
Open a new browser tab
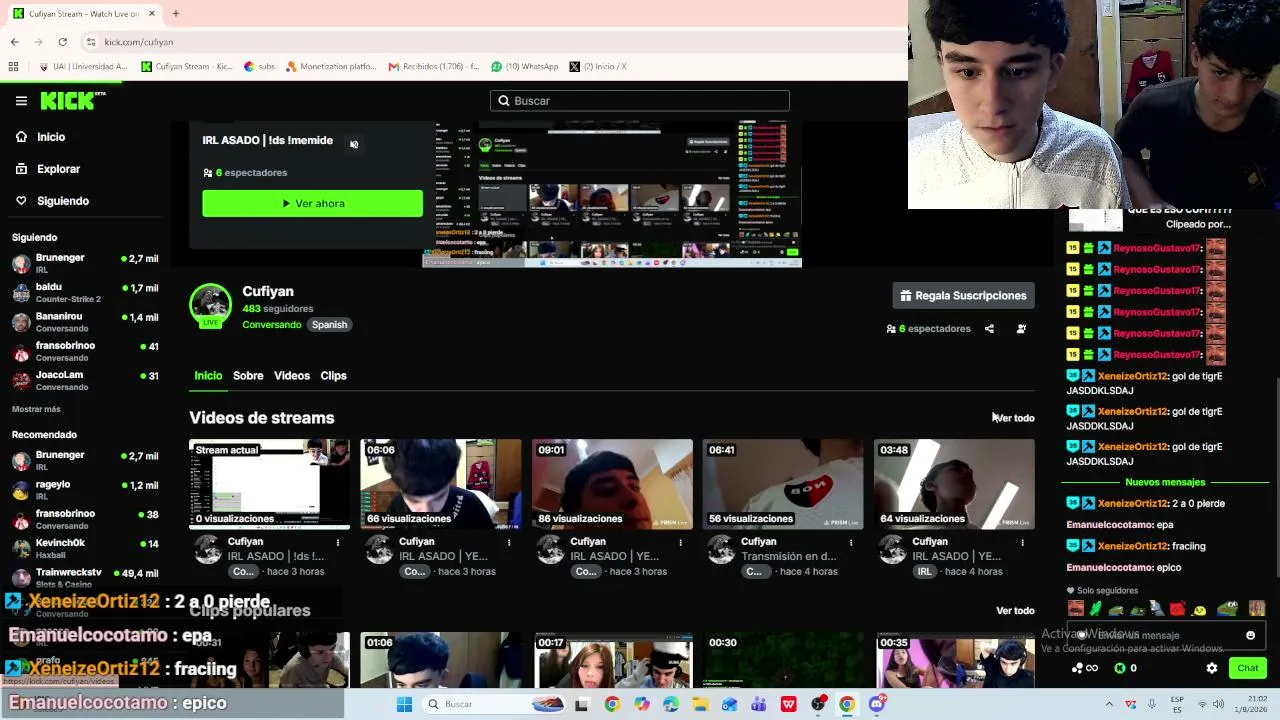[175, 14]
